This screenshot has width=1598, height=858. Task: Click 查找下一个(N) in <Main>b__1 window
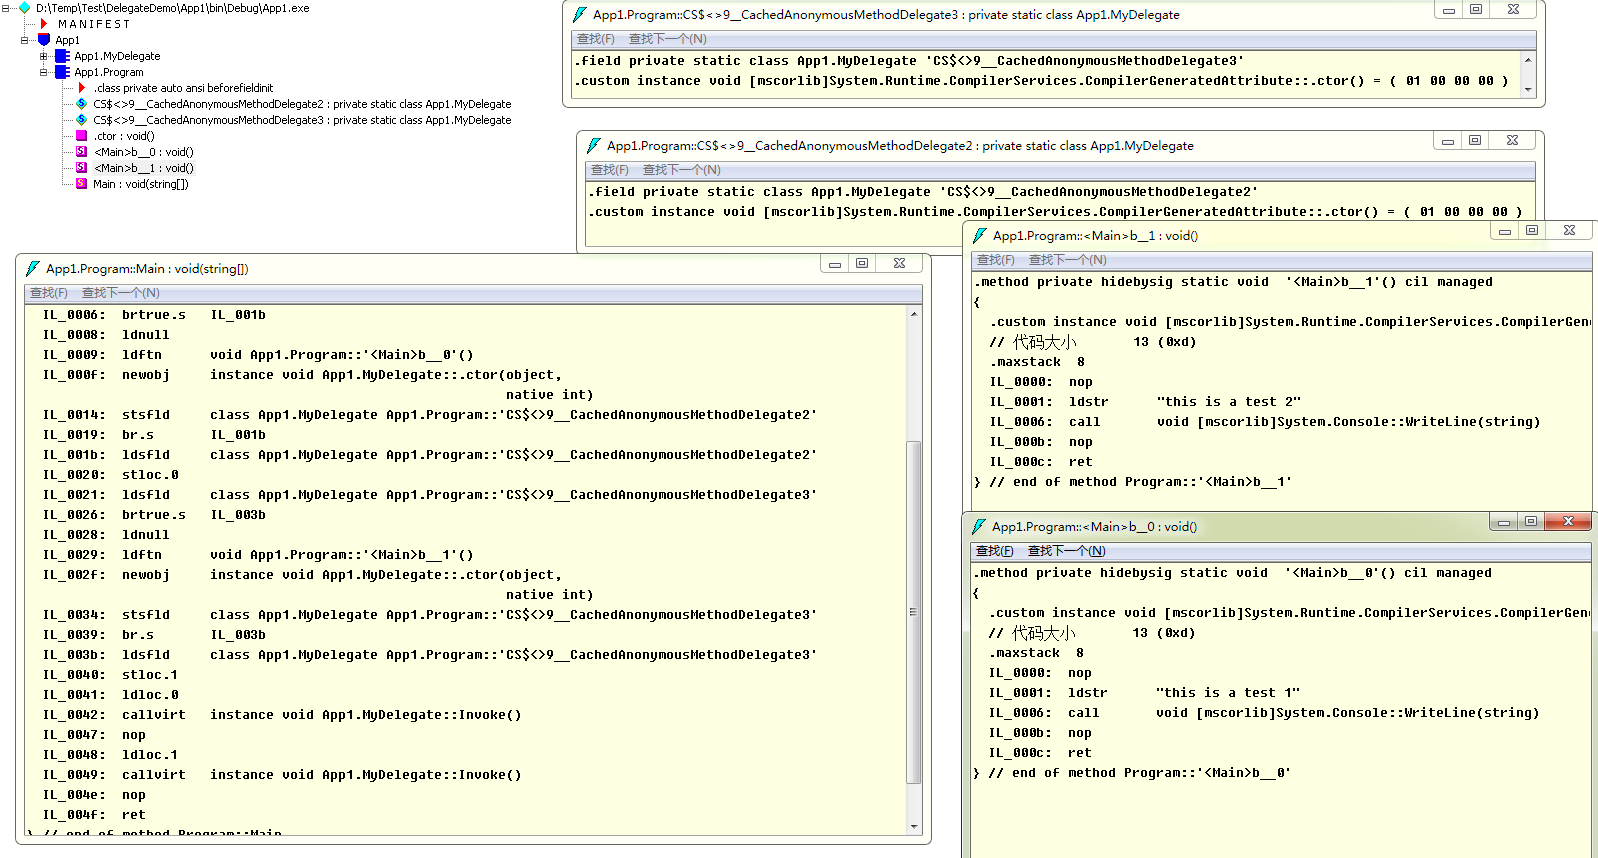point(1068,260)
